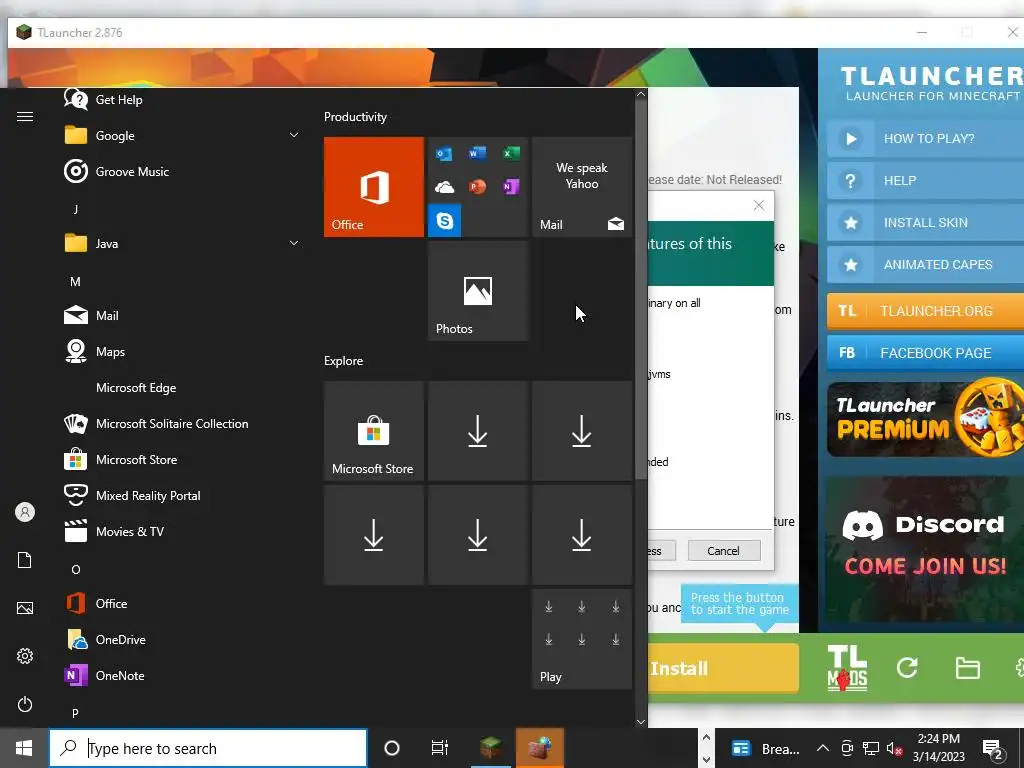
Task: Open HELP button in TLauncher
Action: 925,180
